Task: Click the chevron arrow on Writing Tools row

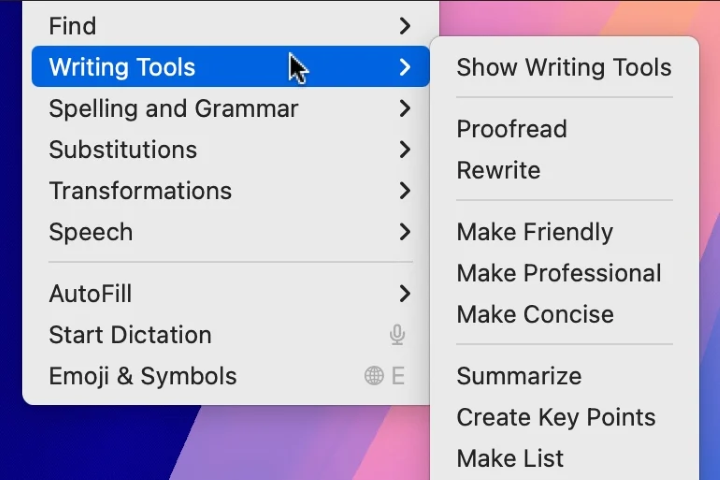Action: coord(405,67)
